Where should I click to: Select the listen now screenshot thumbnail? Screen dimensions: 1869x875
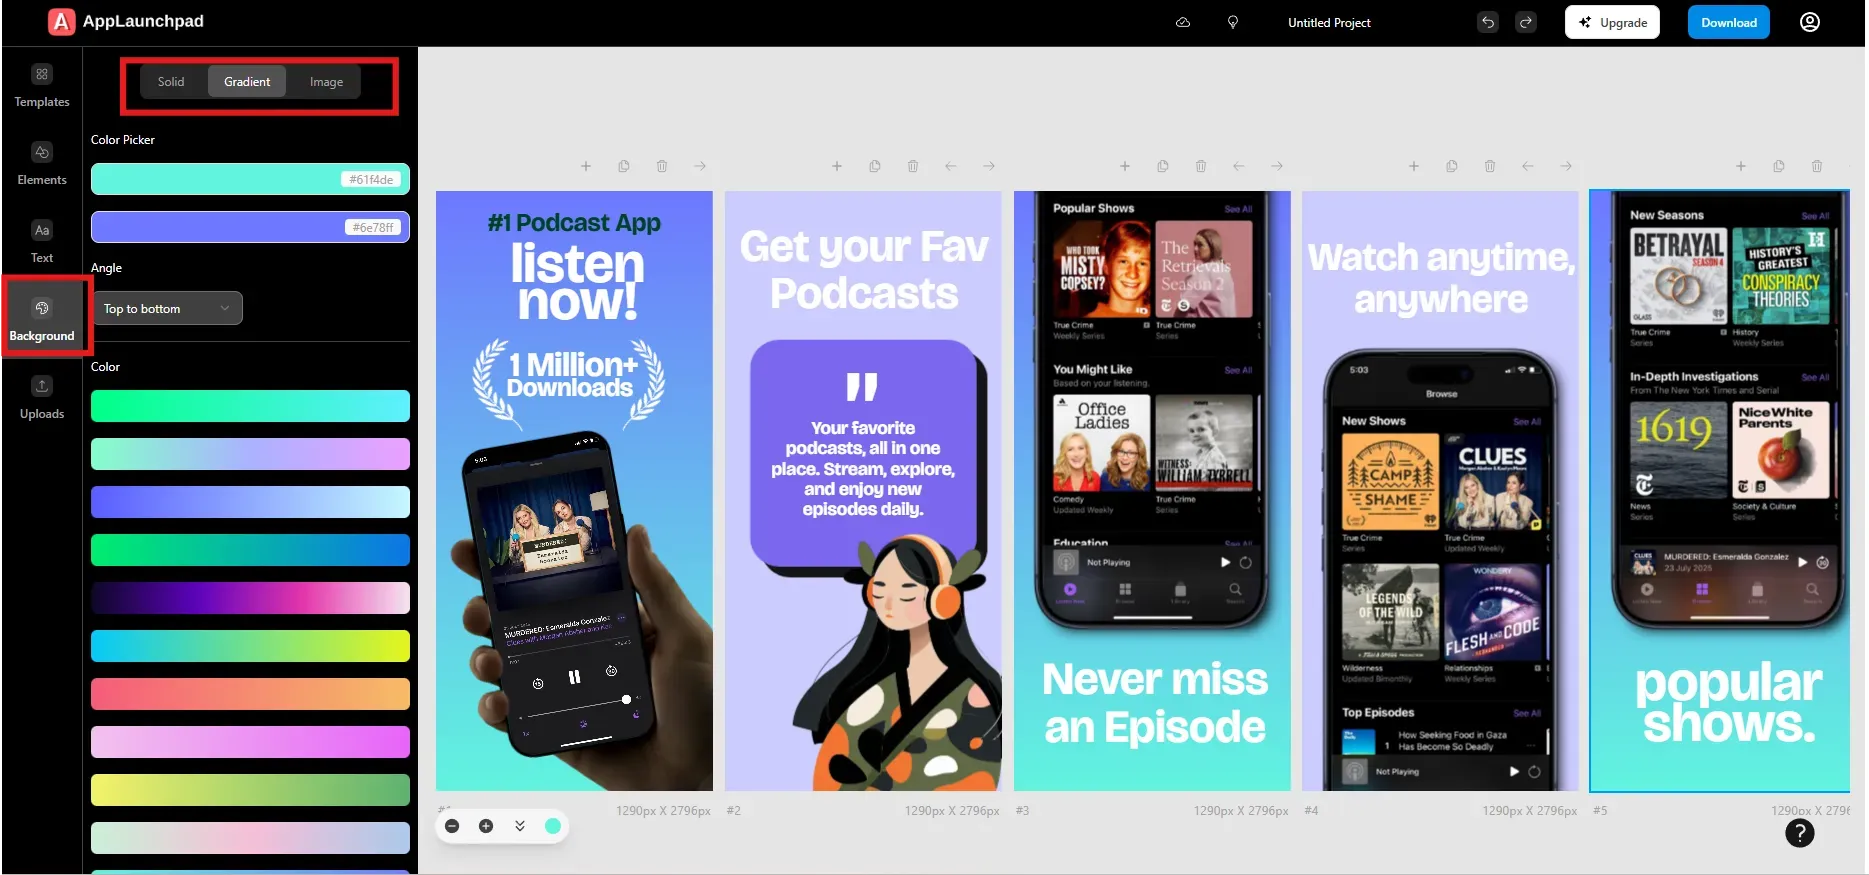574,491
